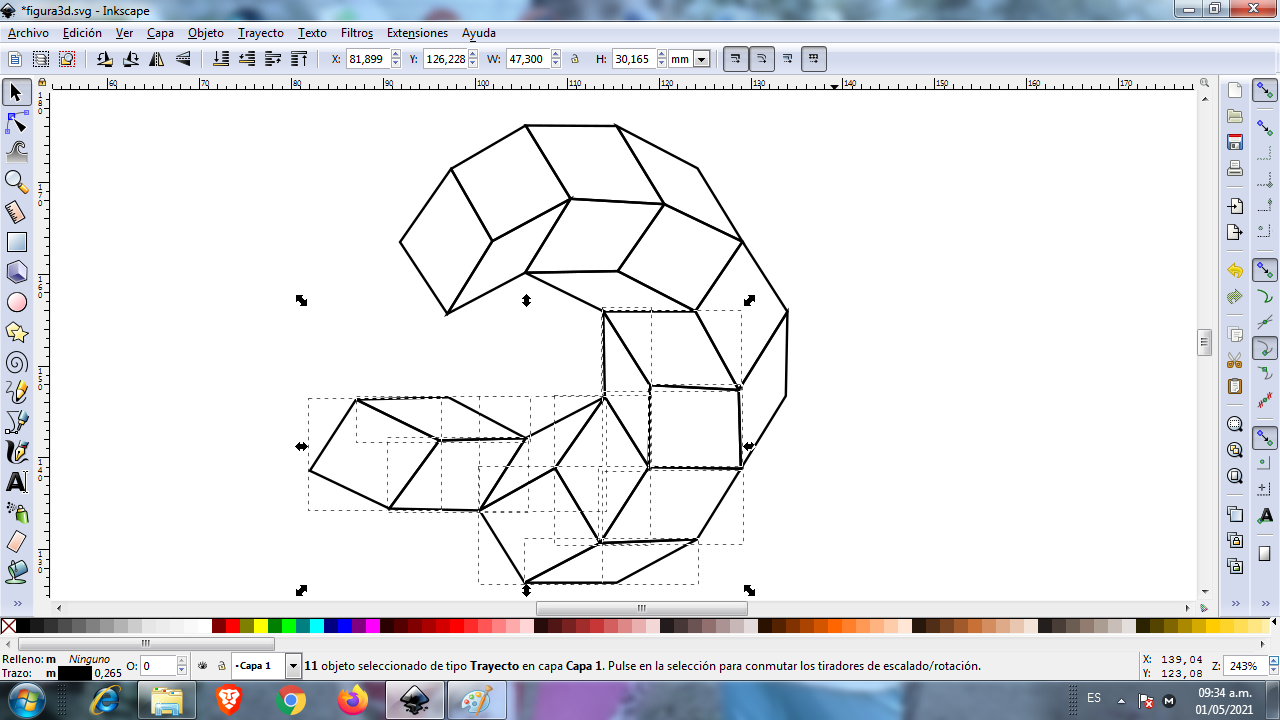Expand commands bar overflow chevron
This screenshot has width=1280, height=720.
(x=1235, y=604)
